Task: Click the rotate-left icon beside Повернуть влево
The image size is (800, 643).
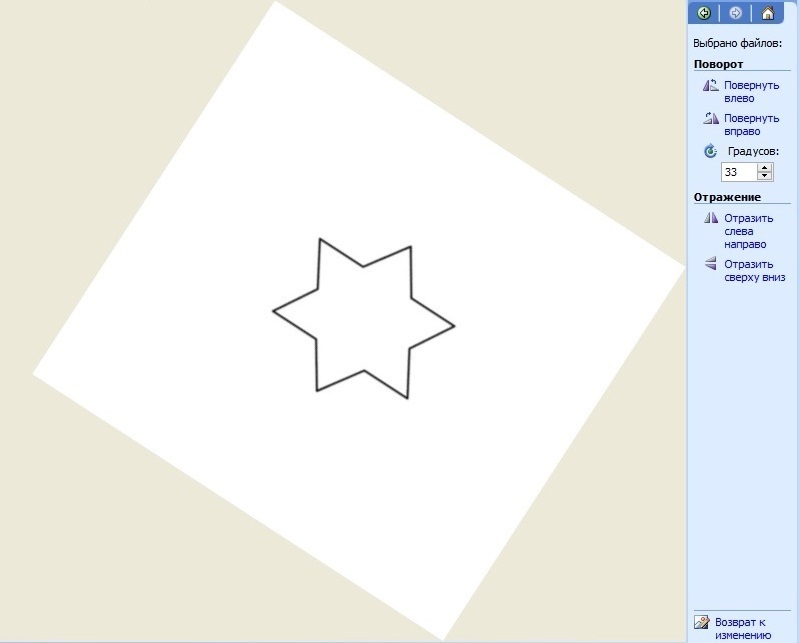Action: click(711, 85)
